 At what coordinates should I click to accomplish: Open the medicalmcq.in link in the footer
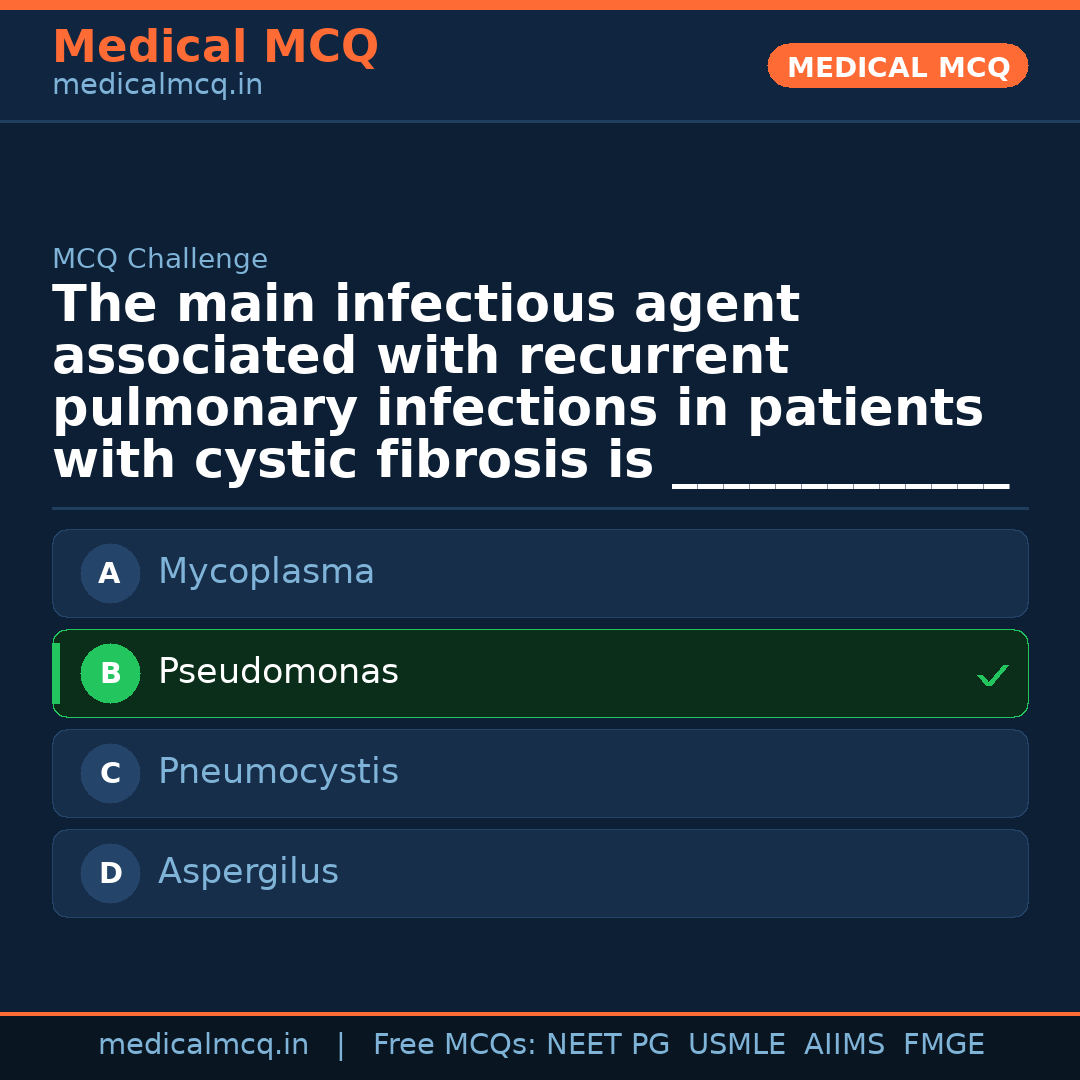pos(203,1045)
